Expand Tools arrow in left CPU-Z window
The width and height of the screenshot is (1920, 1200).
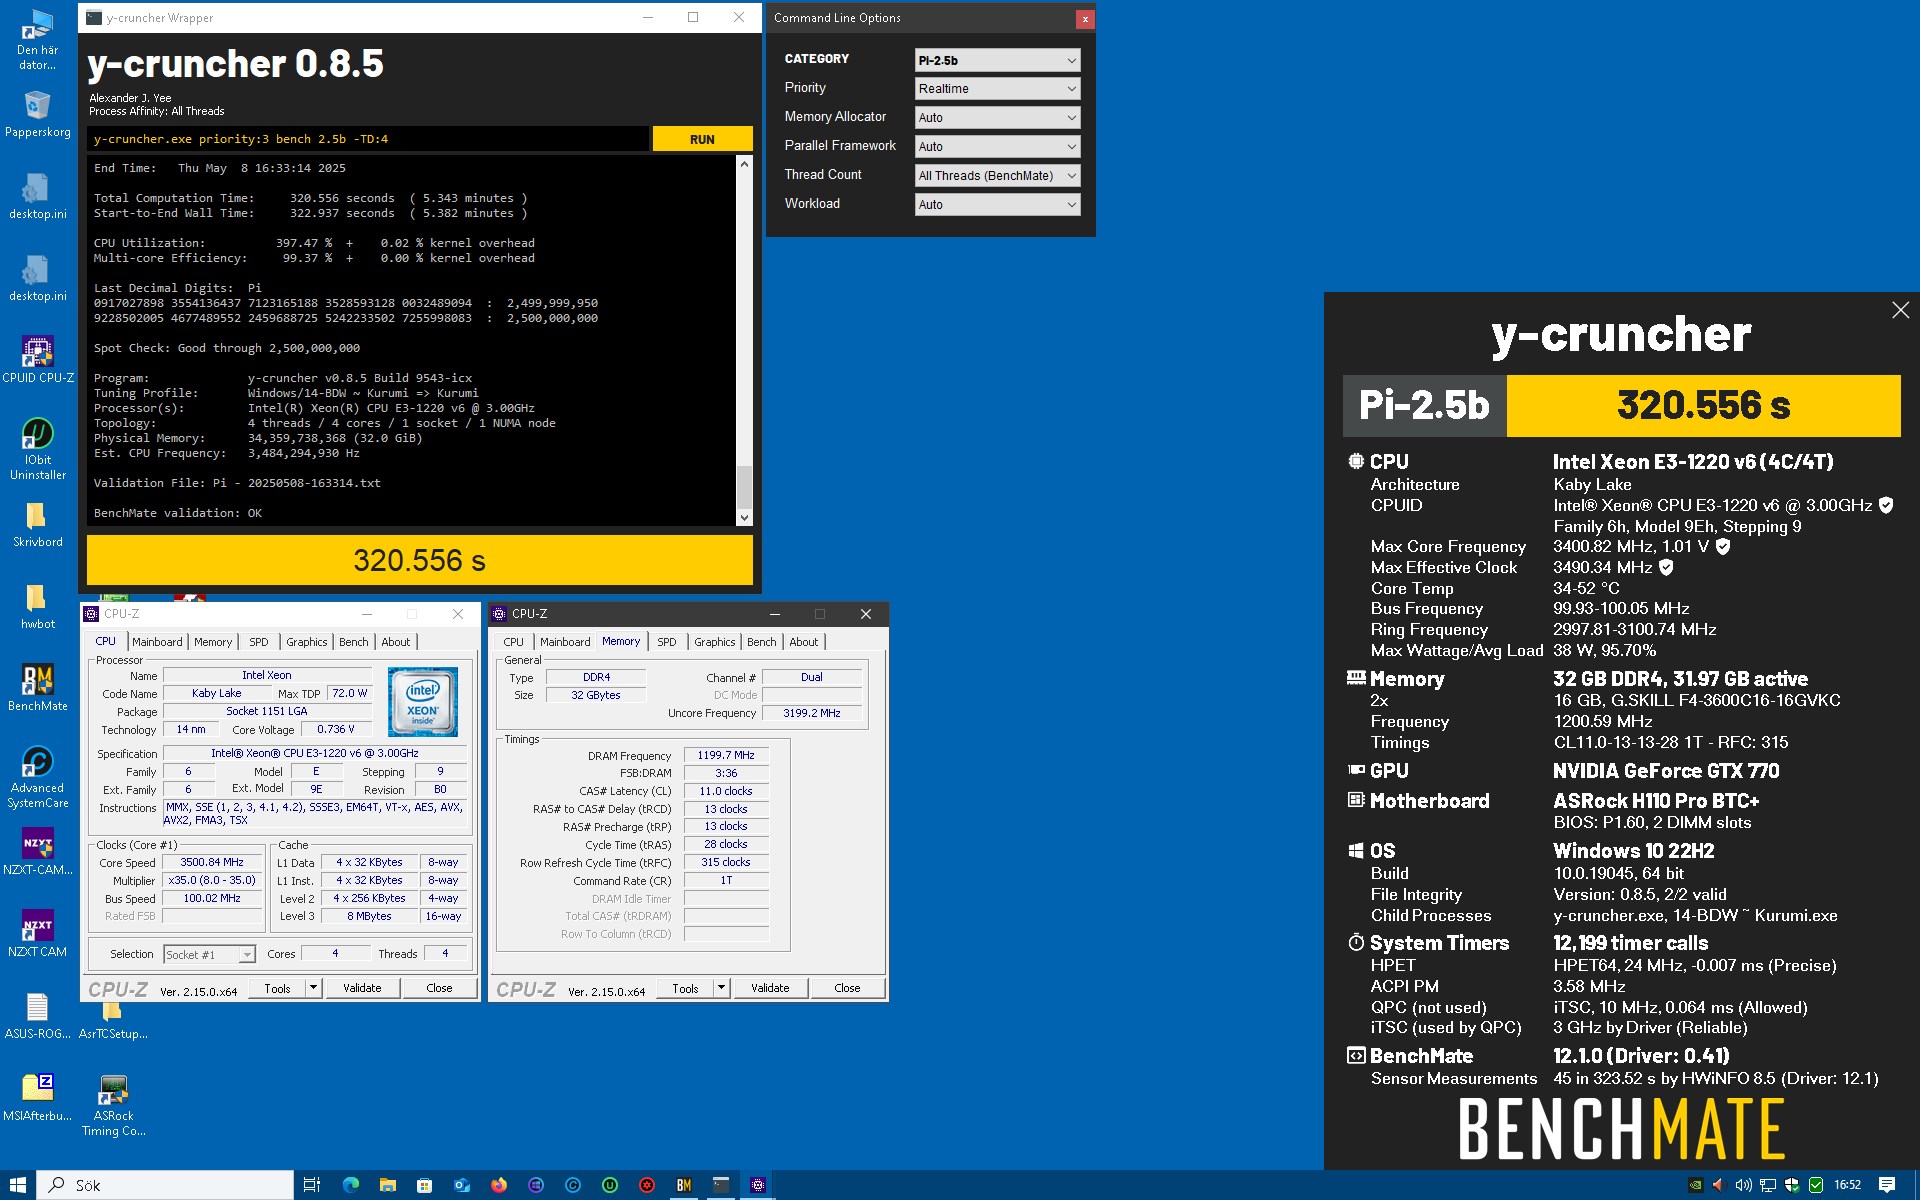pos(313,988)
